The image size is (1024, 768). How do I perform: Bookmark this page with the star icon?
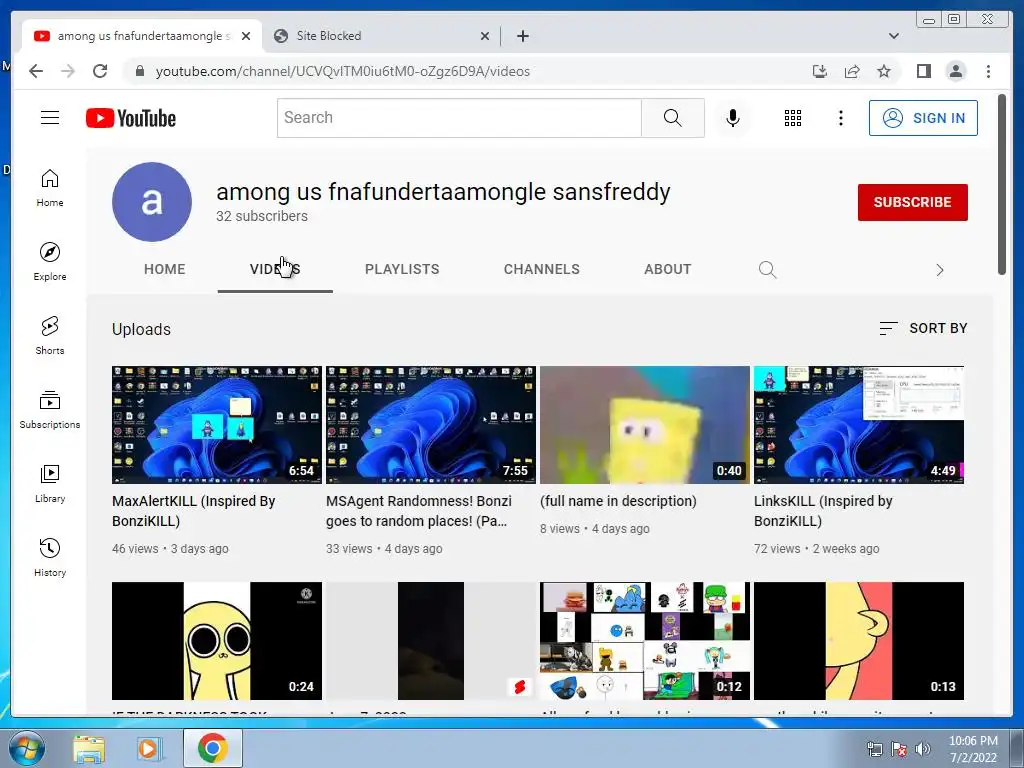point(884,71)
